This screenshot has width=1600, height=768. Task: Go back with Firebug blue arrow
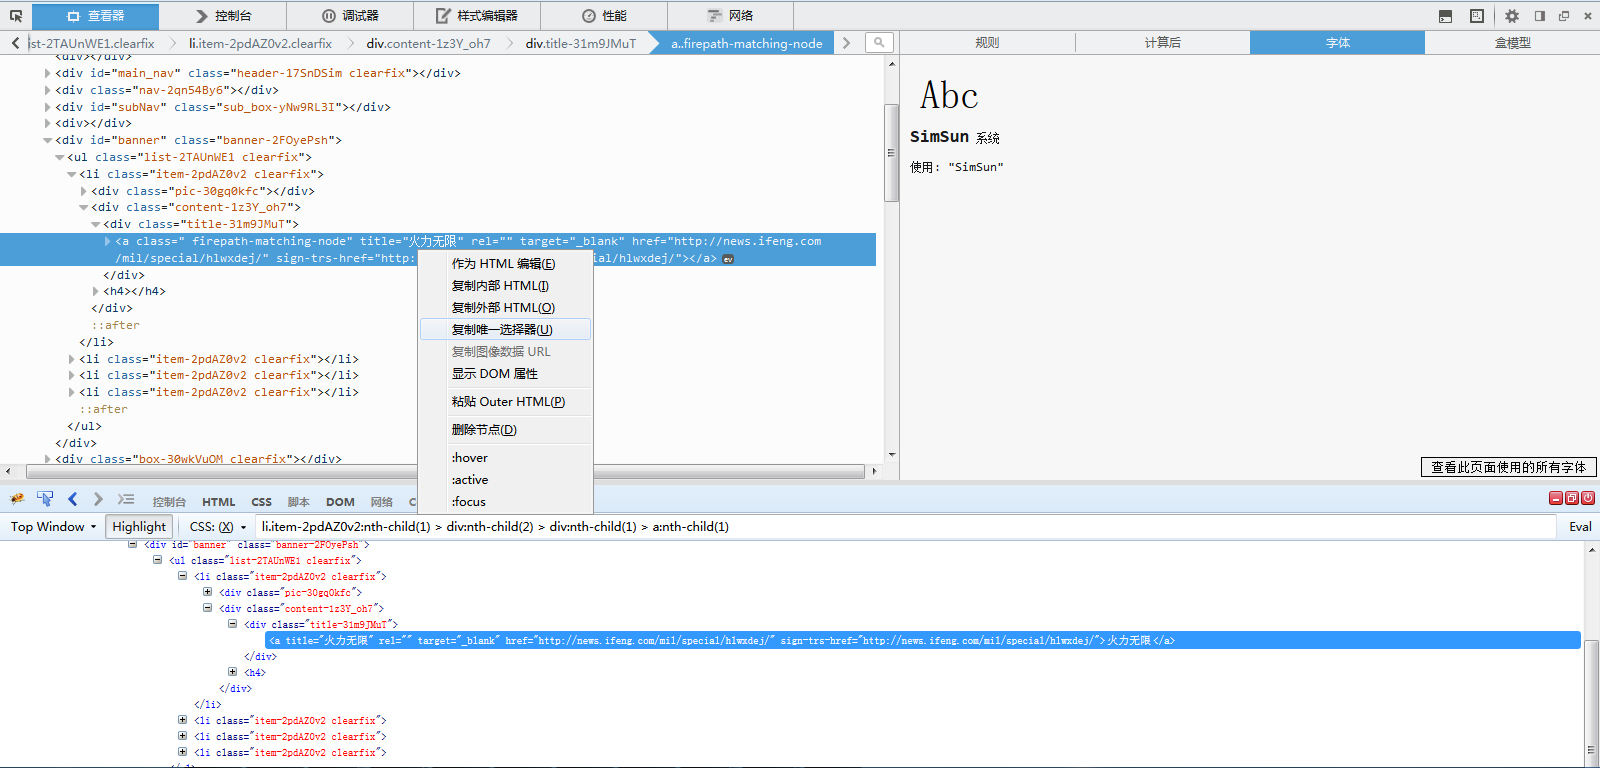point(72,499)
